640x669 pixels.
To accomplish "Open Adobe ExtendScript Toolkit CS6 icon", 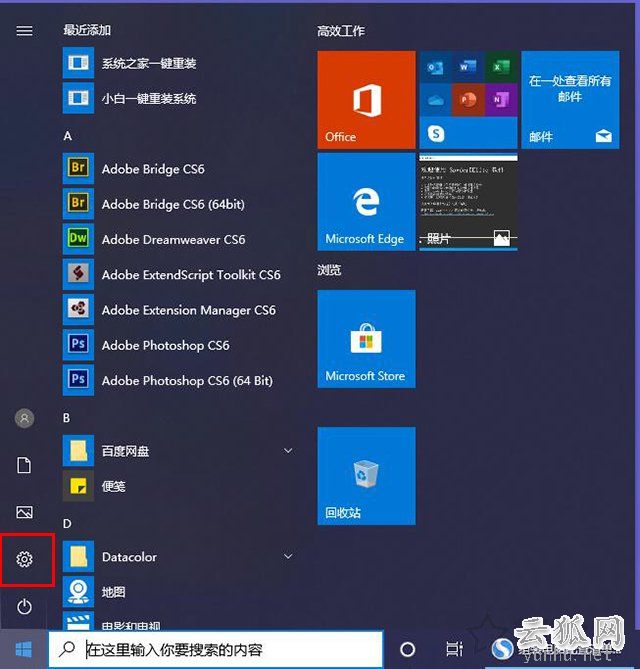I will tap(78, 274).
